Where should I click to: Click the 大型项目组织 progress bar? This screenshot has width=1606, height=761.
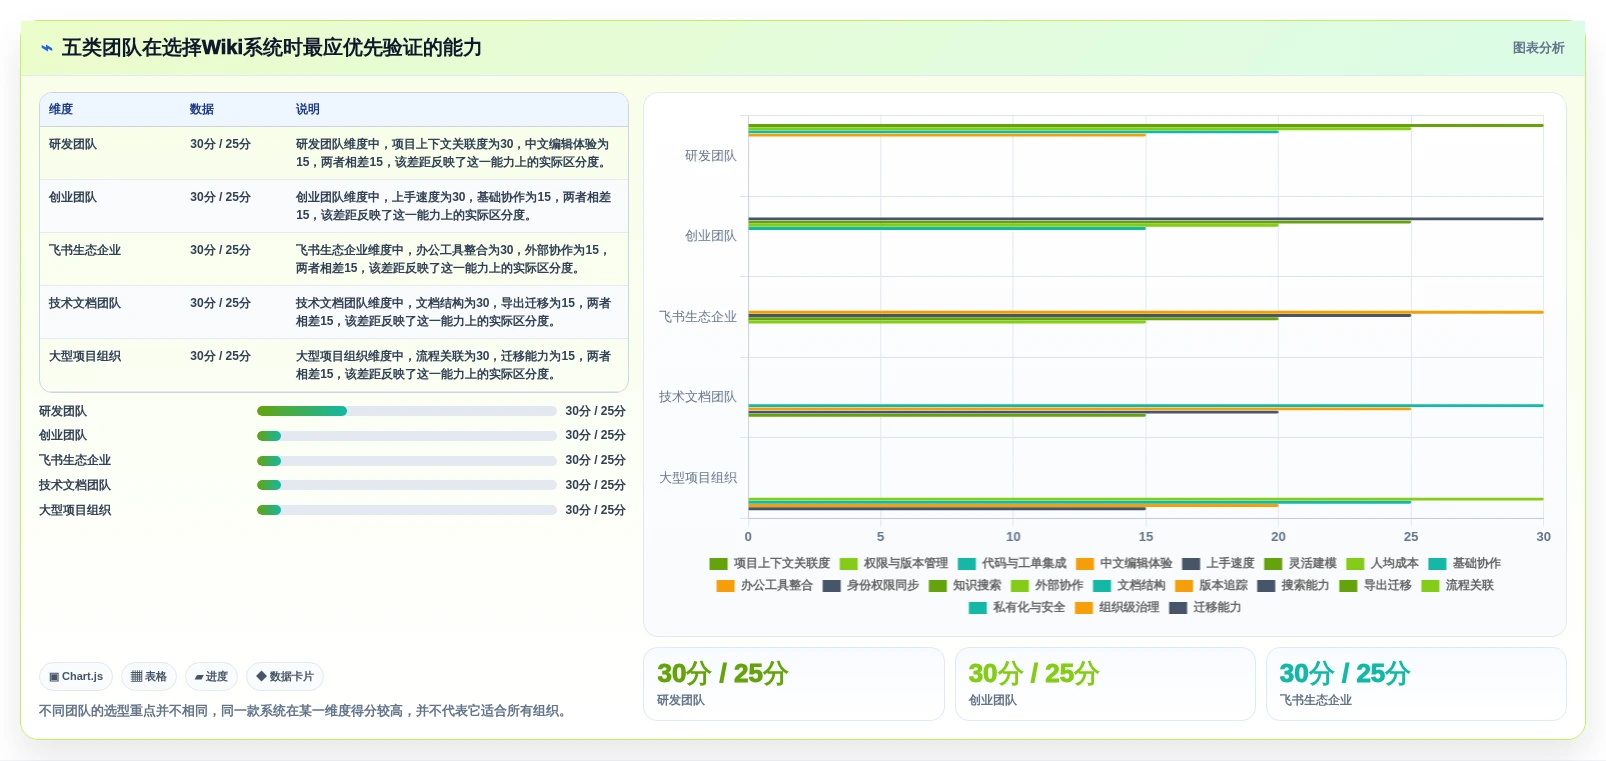pyautogui.click(x=407, y=510)
